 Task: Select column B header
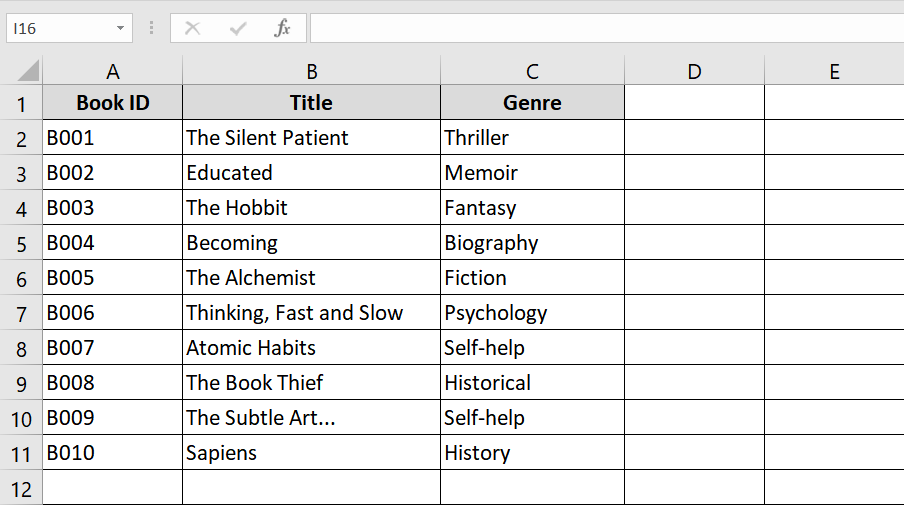[x=311, y=71]
